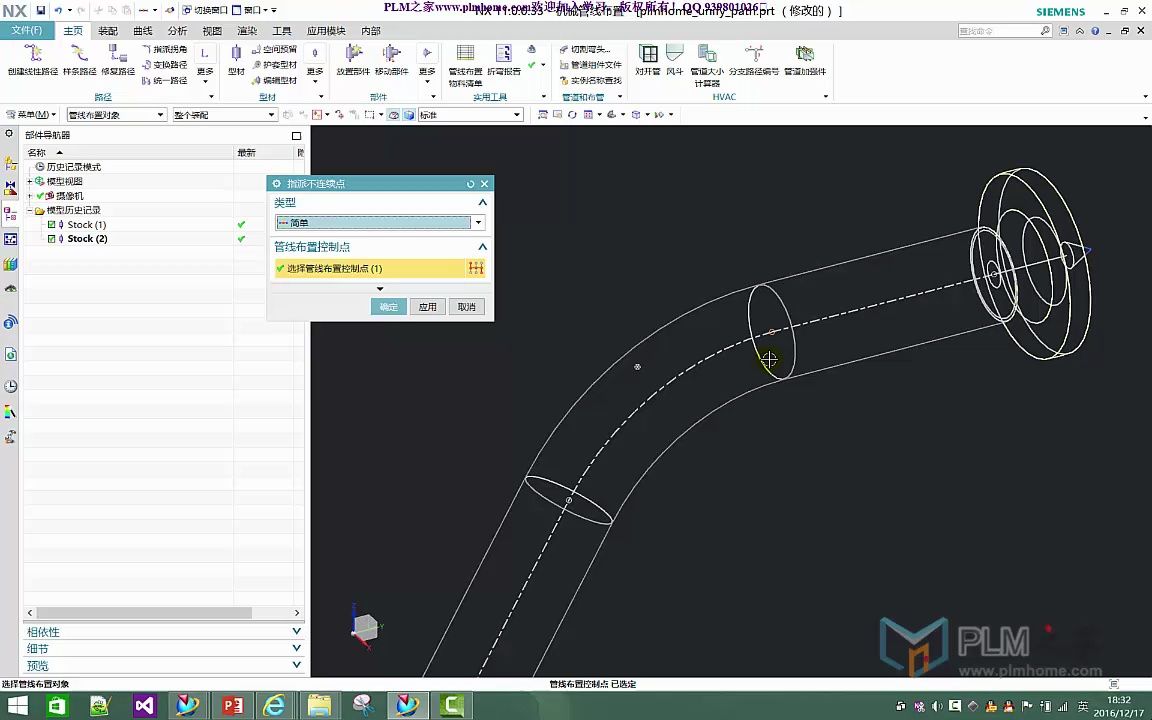Open the history clock sidebar icon
Image resolution: width=1152 pixels, height=720 pixels.
point(10,386)
